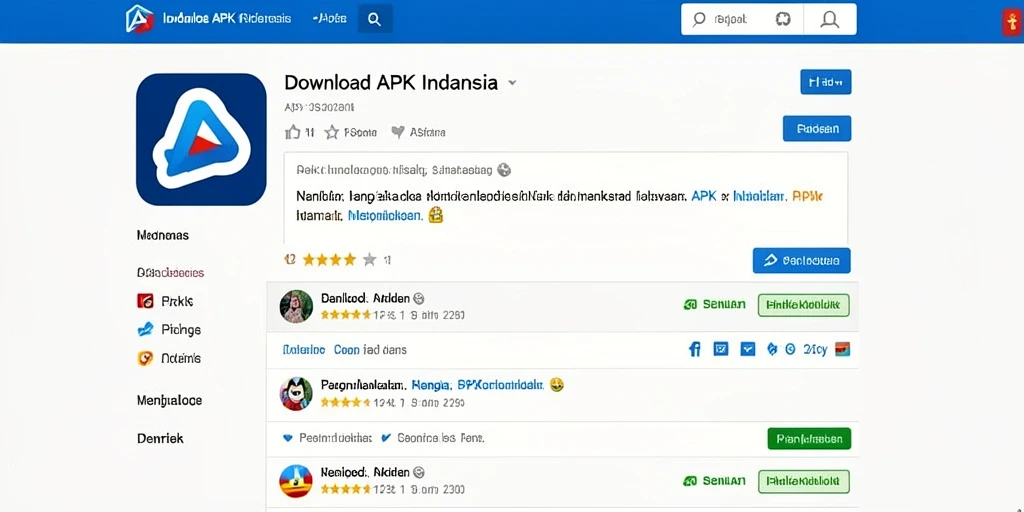Click the heart icon beside ASirana
This screenshot has height=512, width=1024.
398,132
